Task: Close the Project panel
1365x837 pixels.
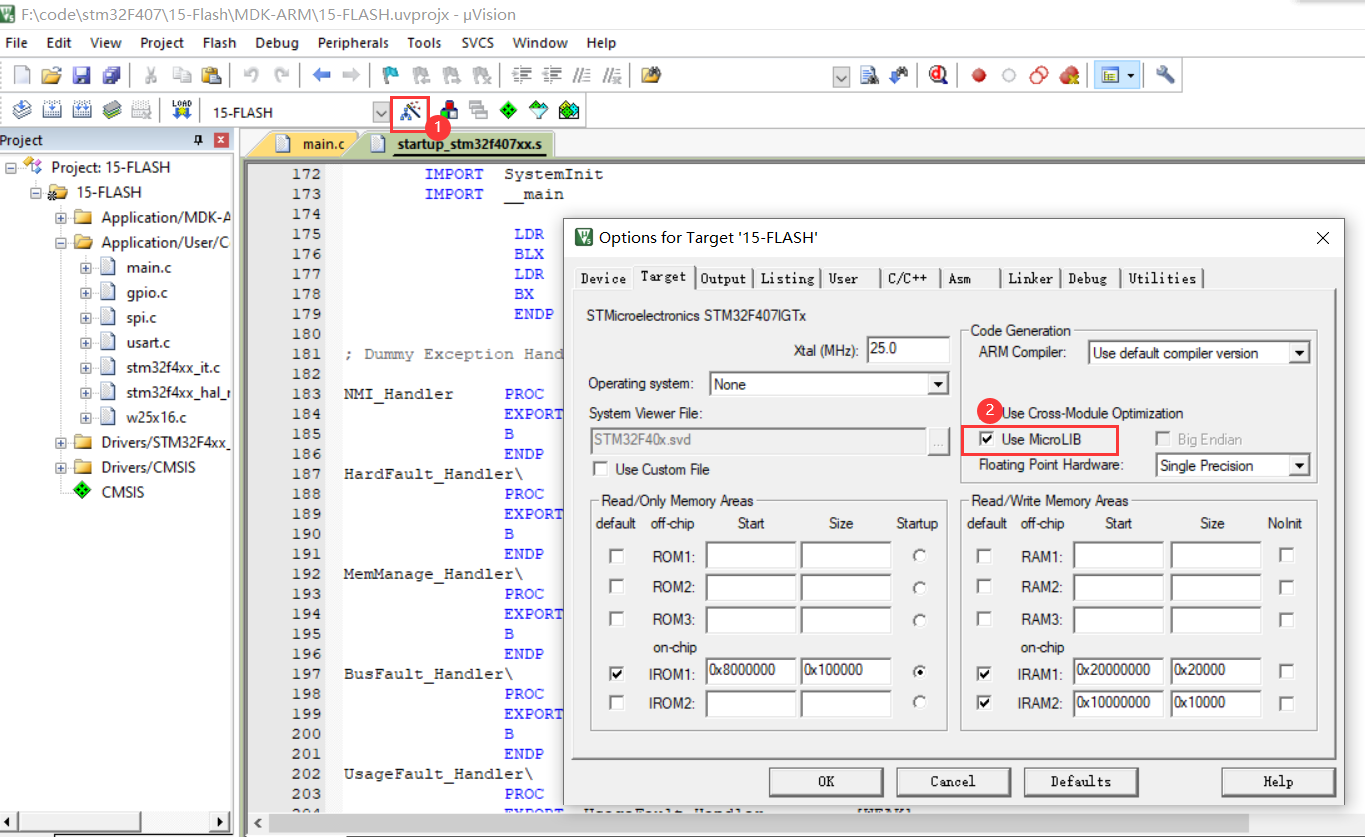Action: 222,140
